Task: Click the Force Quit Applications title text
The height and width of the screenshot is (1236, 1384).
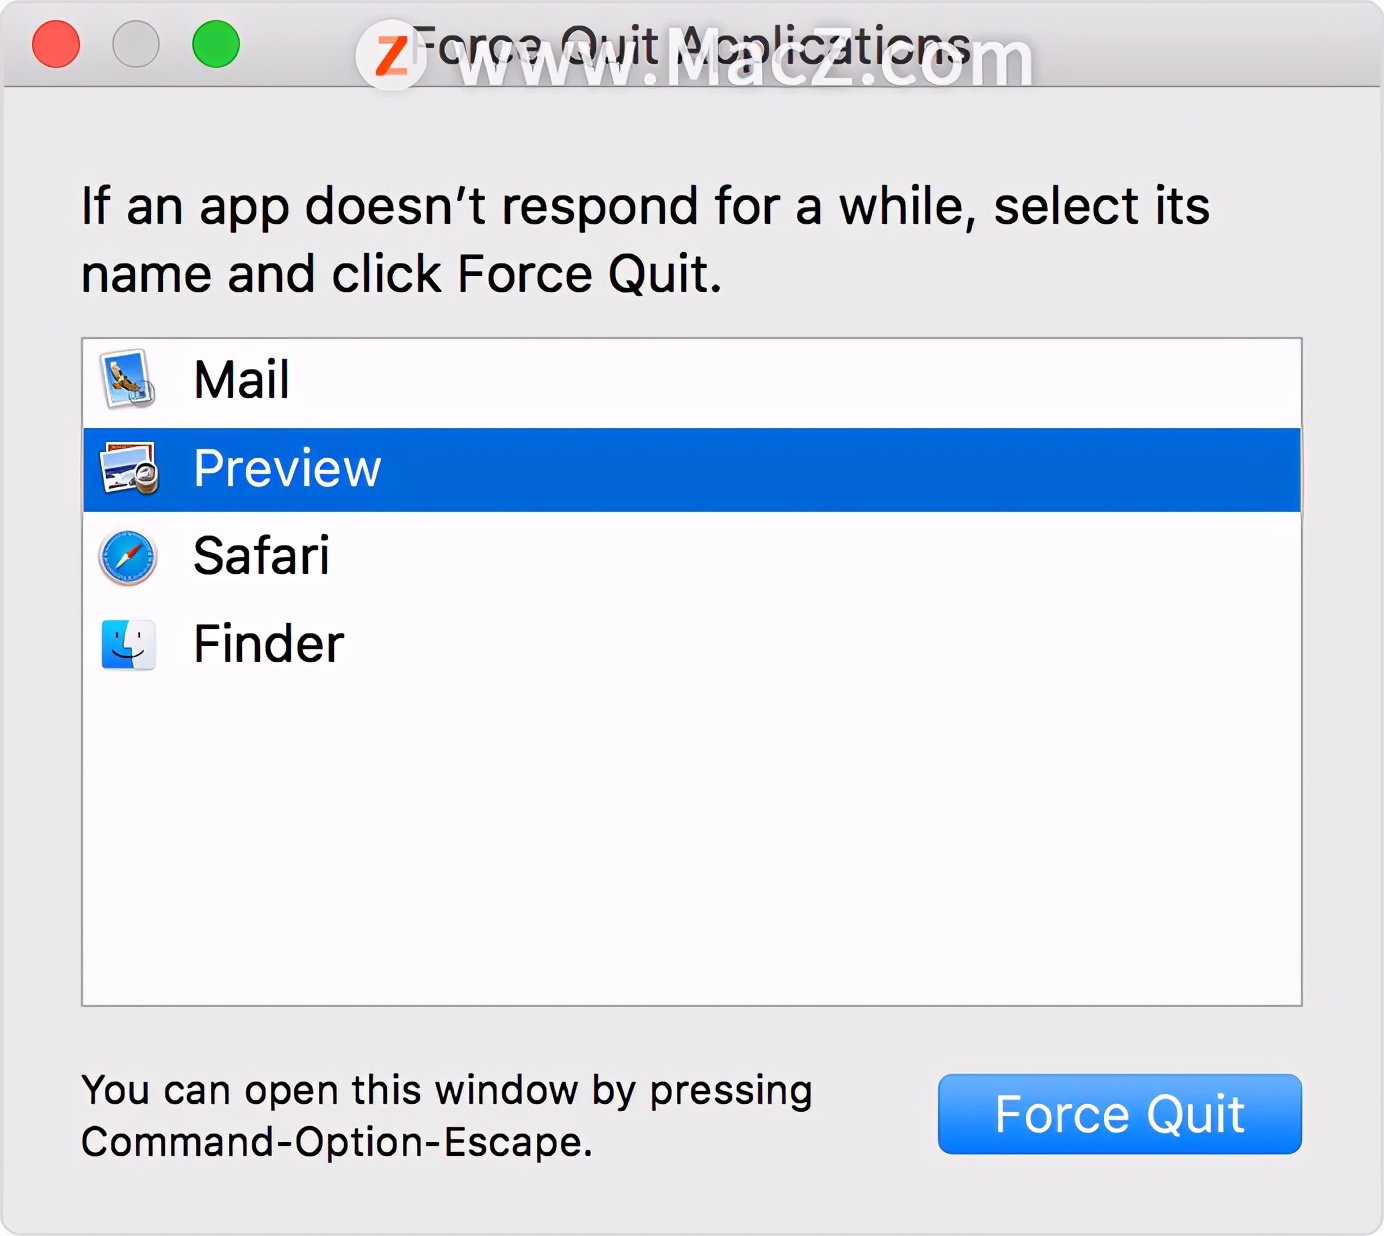Action: click(x=690, y=46)
